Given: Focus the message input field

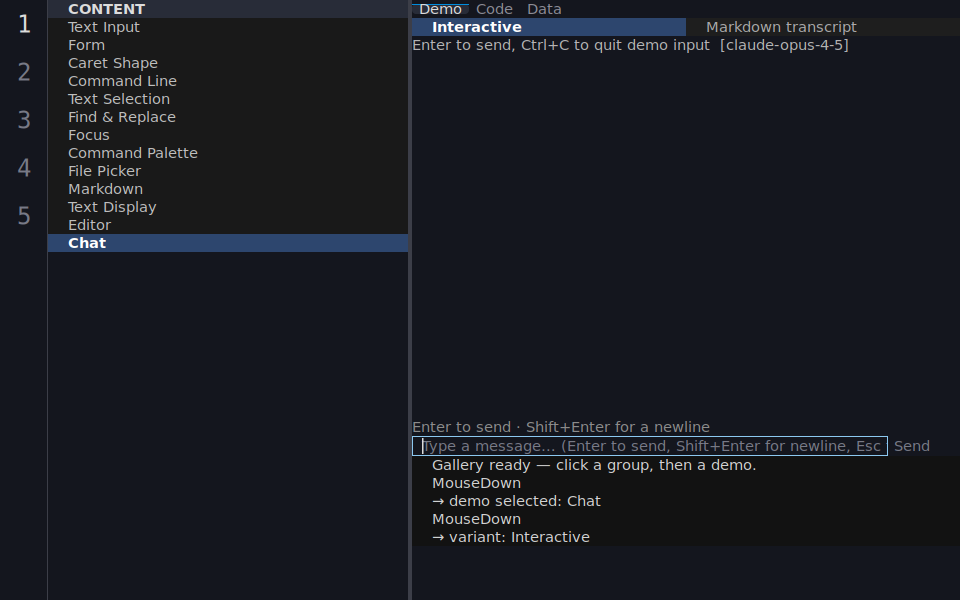Looking at the screenshot, I should 650,446.
